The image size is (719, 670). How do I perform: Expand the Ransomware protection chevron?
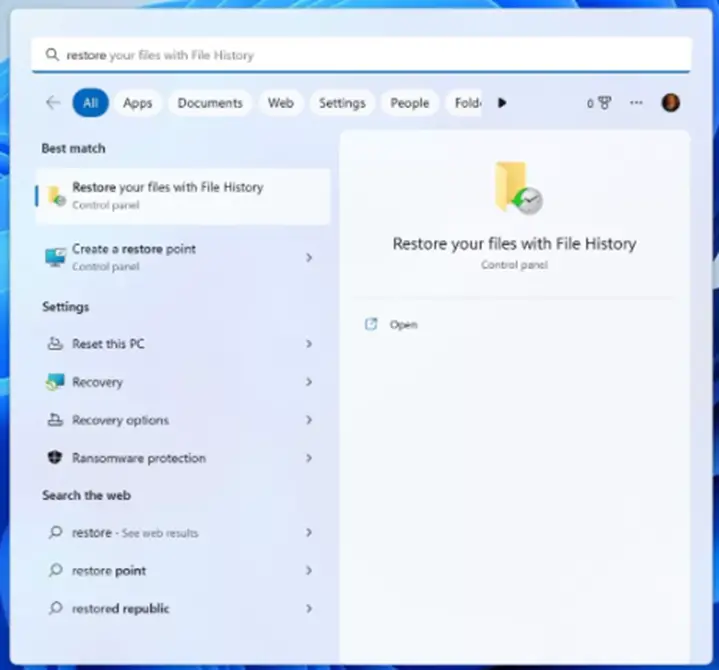pos(309,458)
